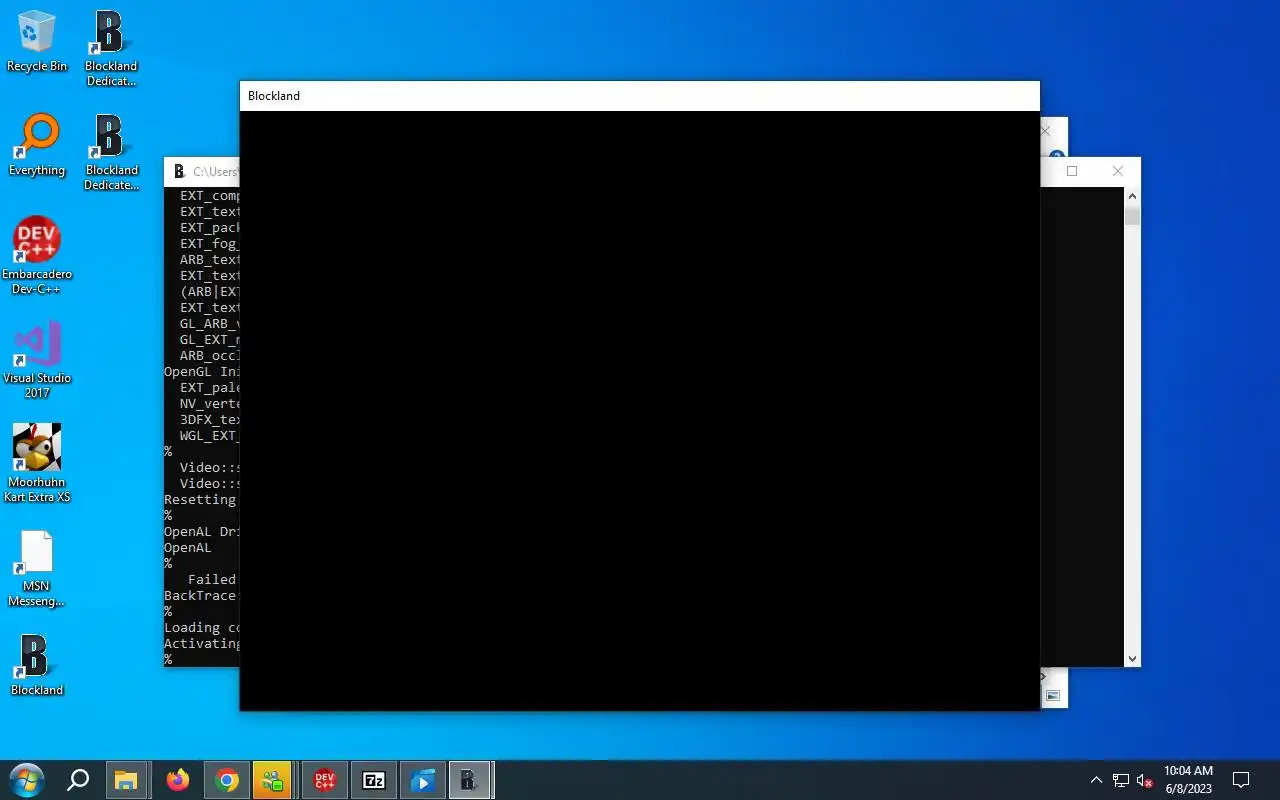Click the "Activating" line in console output

[x=202, y=643]
